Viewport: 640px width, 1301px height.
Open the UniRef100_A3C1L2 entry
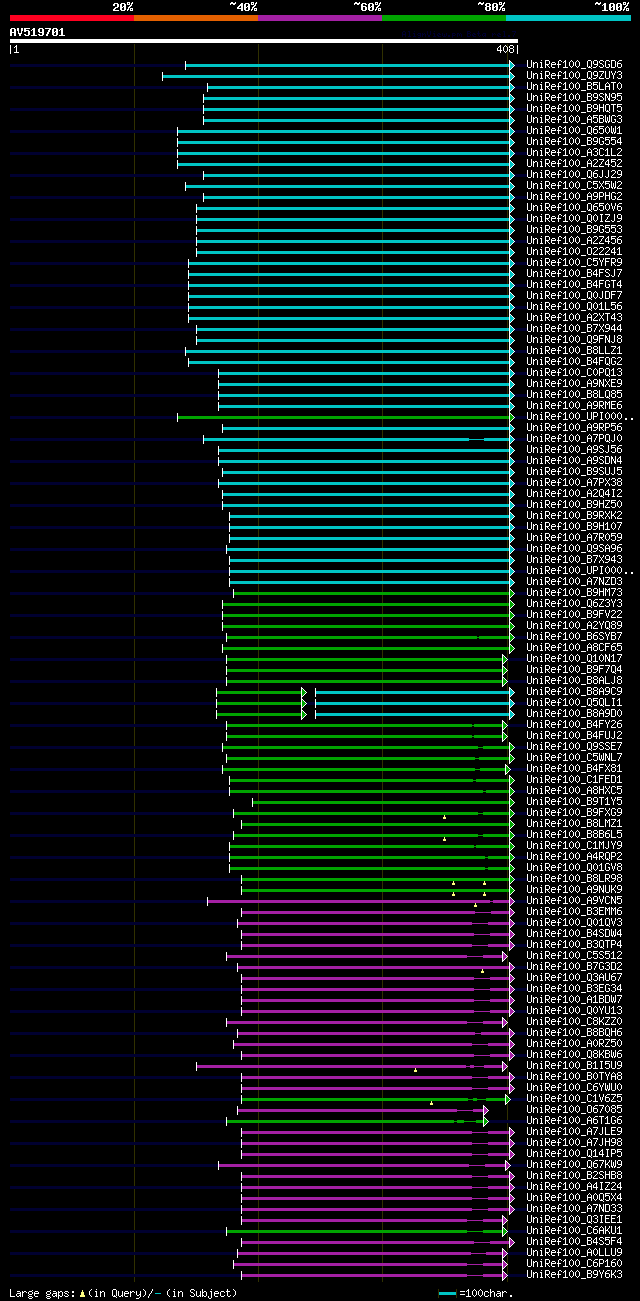pyautogui.click(x=574, y=153)
